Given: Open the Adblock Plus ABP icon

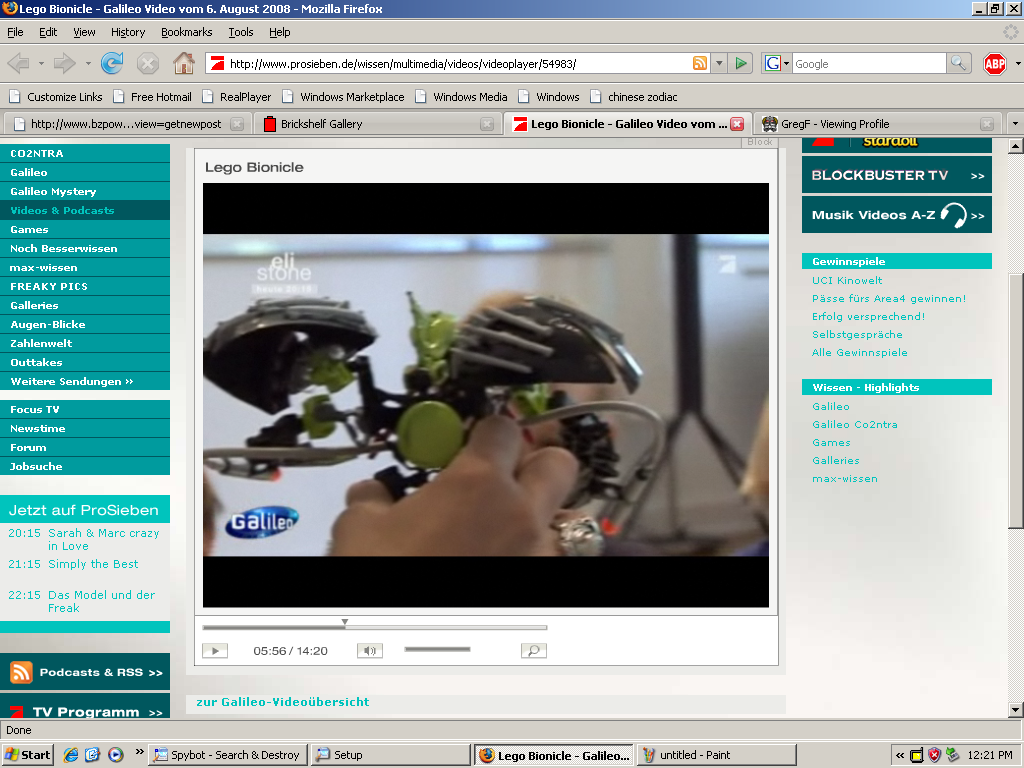Looking at the screenshot, I should [995, 63].
